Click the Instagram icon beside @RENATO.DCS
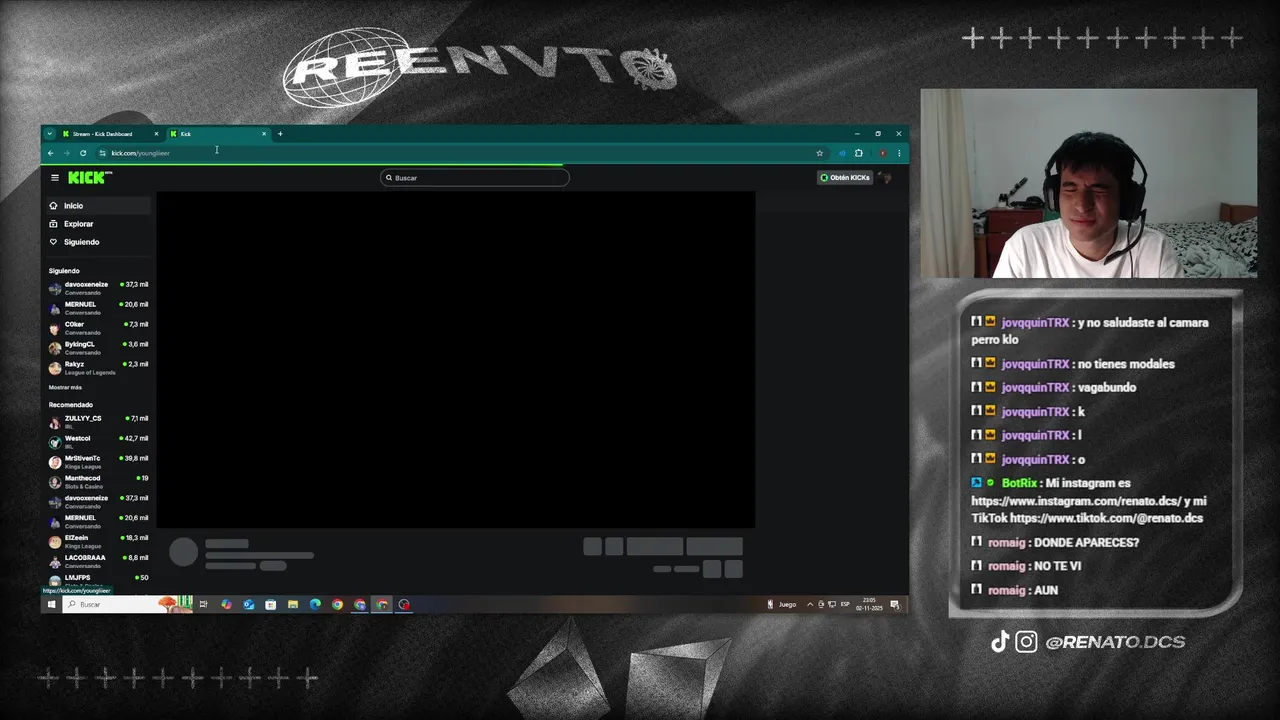1280x720 pixels. [x=1026, y=642]
